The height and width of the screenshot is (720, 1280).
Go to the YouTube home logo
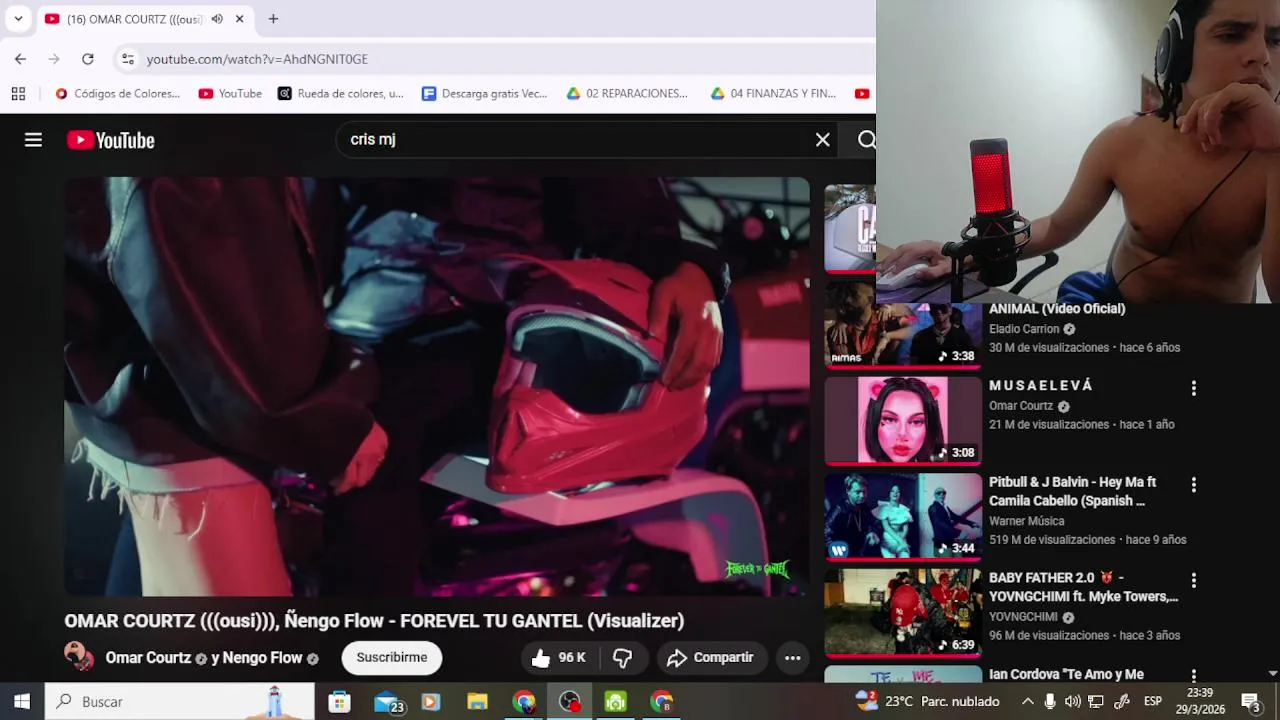click(111, 140)
